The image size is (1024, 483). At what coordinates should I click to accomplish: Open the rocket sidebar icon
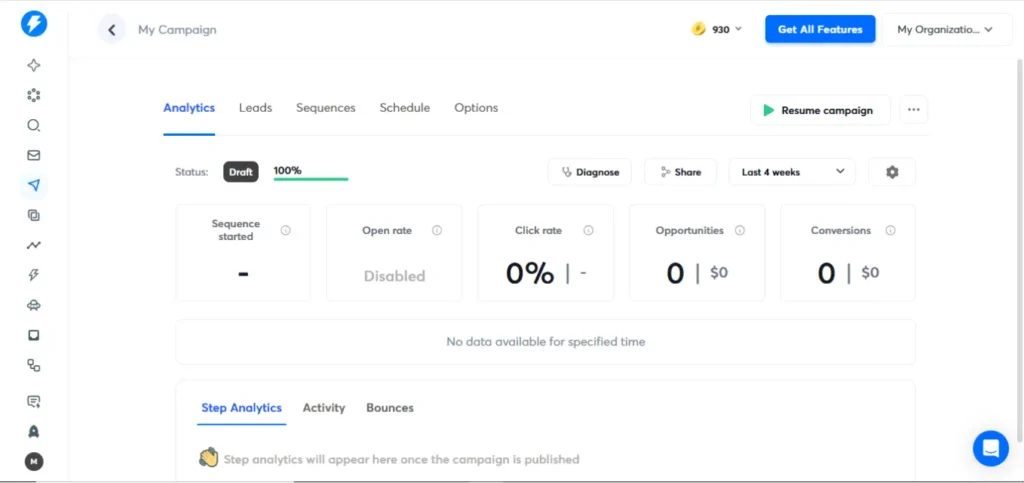point(34,431)
